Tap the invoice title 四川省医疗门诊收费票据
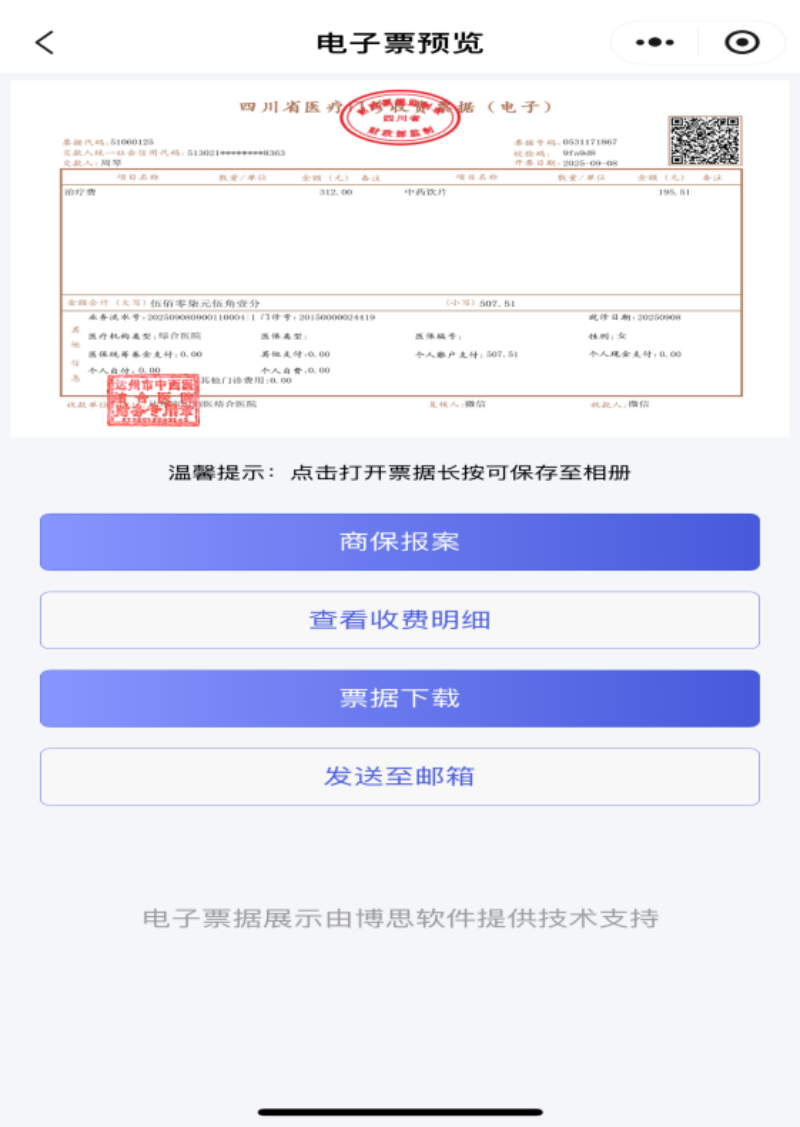 [x=396, y=107]
